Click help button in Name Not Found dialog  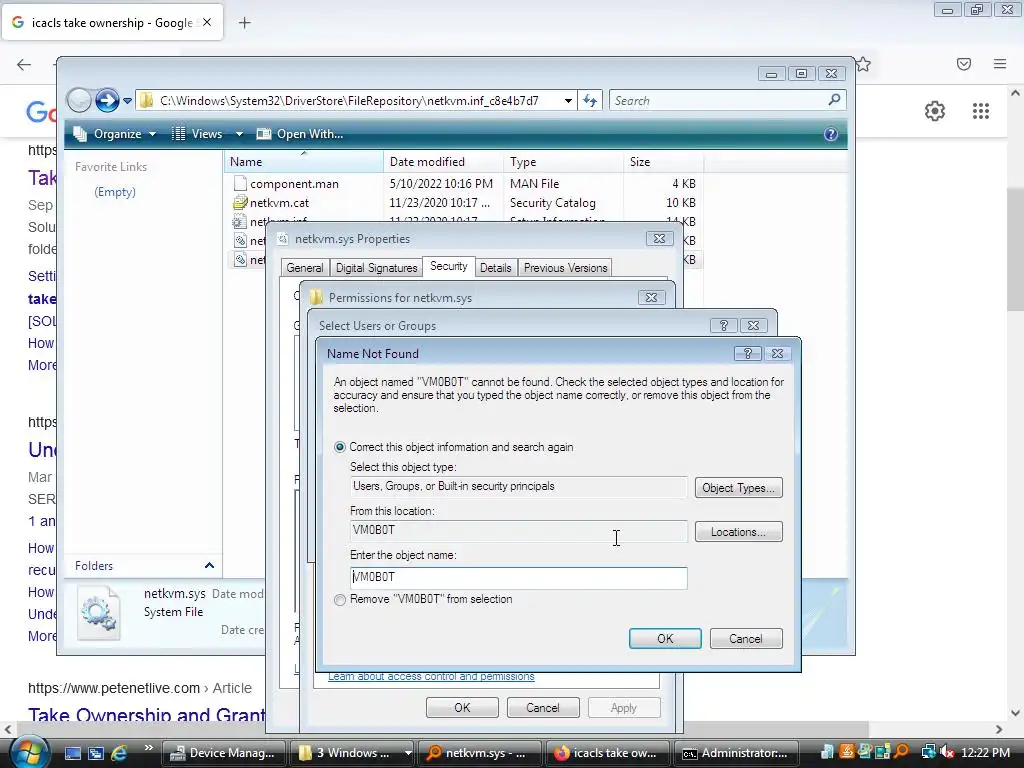[748, 353]
